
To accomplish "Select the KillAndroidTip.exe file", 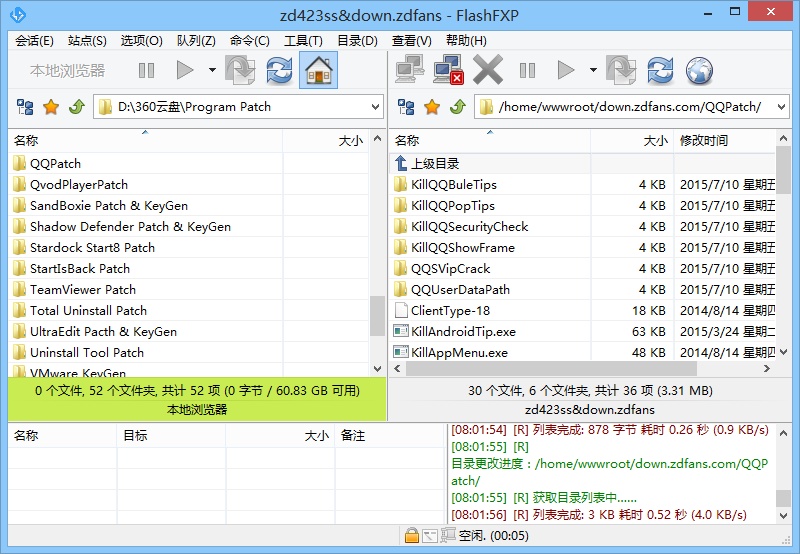I will pos(463,332).
